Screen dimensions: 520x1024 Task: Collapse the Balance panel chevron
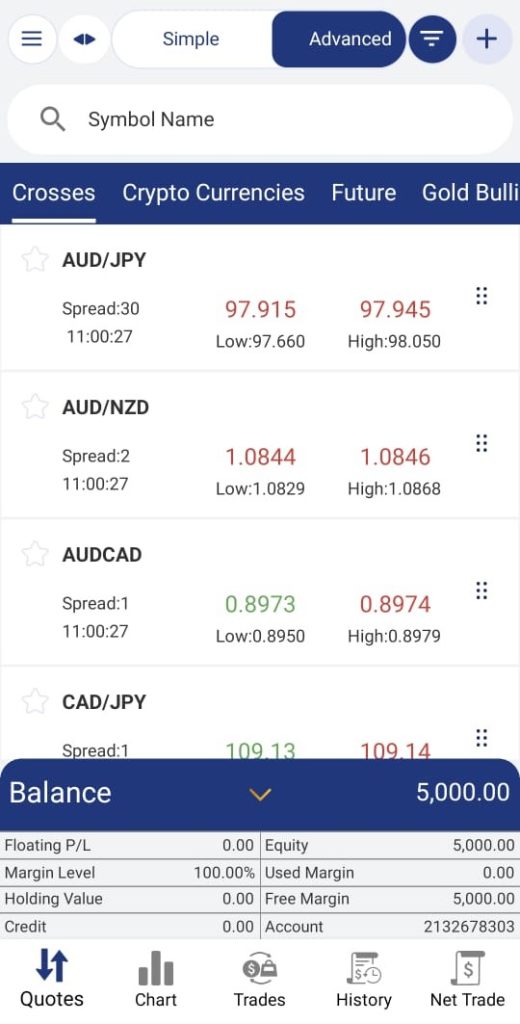coord(260,794)
